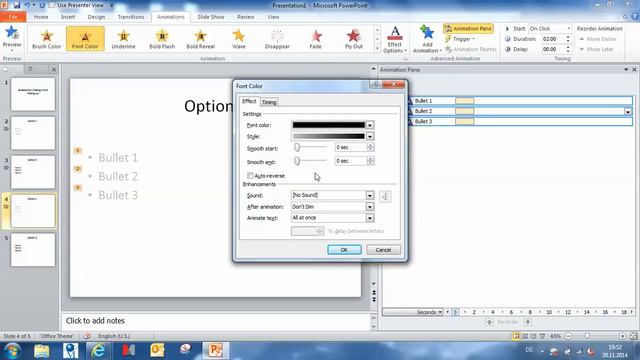Switch to PowerPoint taskbar icon

[216, 351]
